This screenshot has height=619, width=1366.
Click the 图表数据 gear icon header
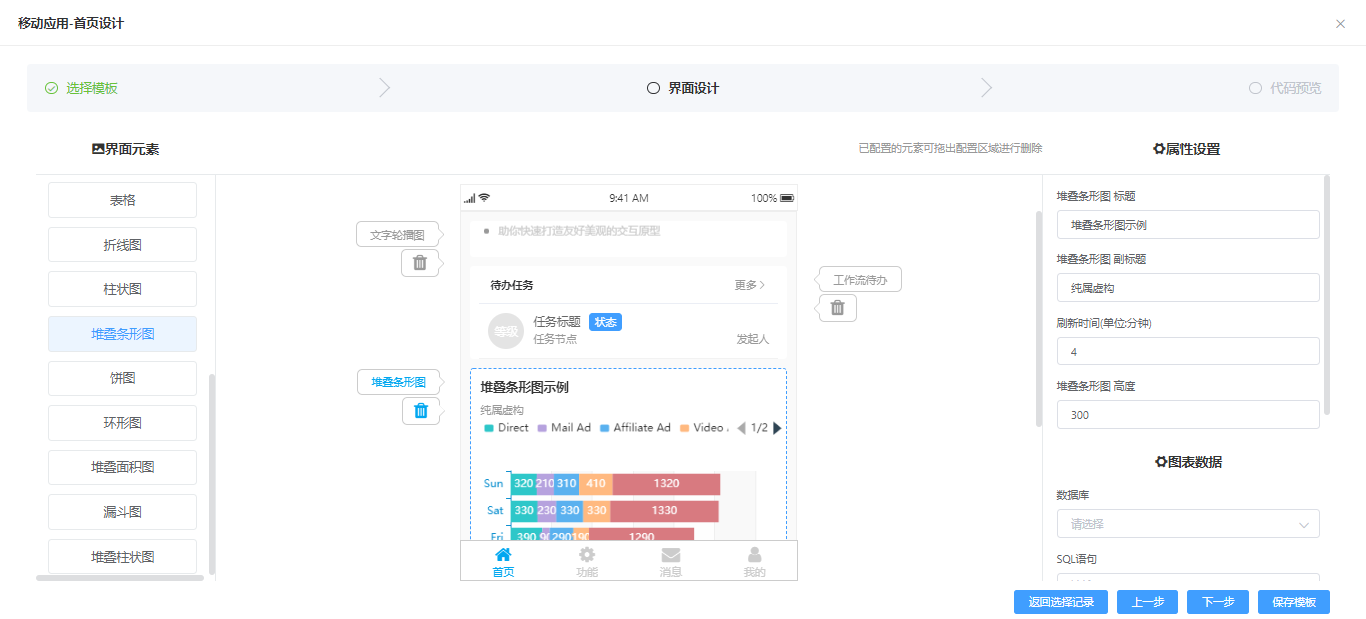click(1160, 461)
